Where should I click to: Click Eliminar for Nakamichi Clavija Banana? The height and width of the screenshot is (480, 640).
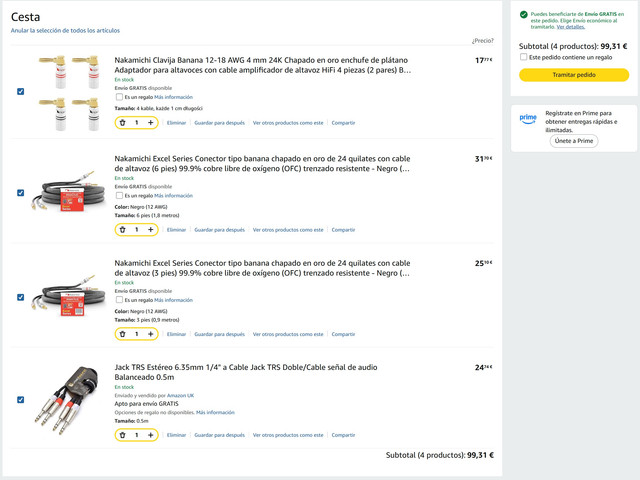[x=176, y=123]
